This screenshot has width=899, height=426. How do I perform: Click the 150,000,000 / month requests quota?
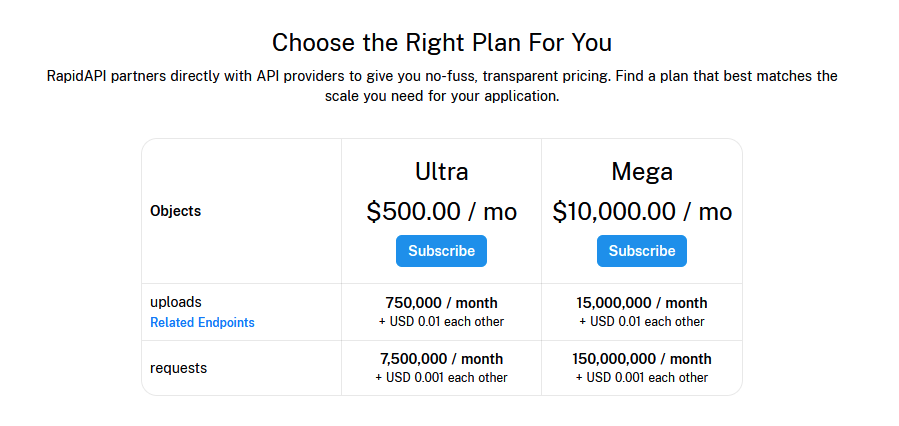[x=642, y=359]
